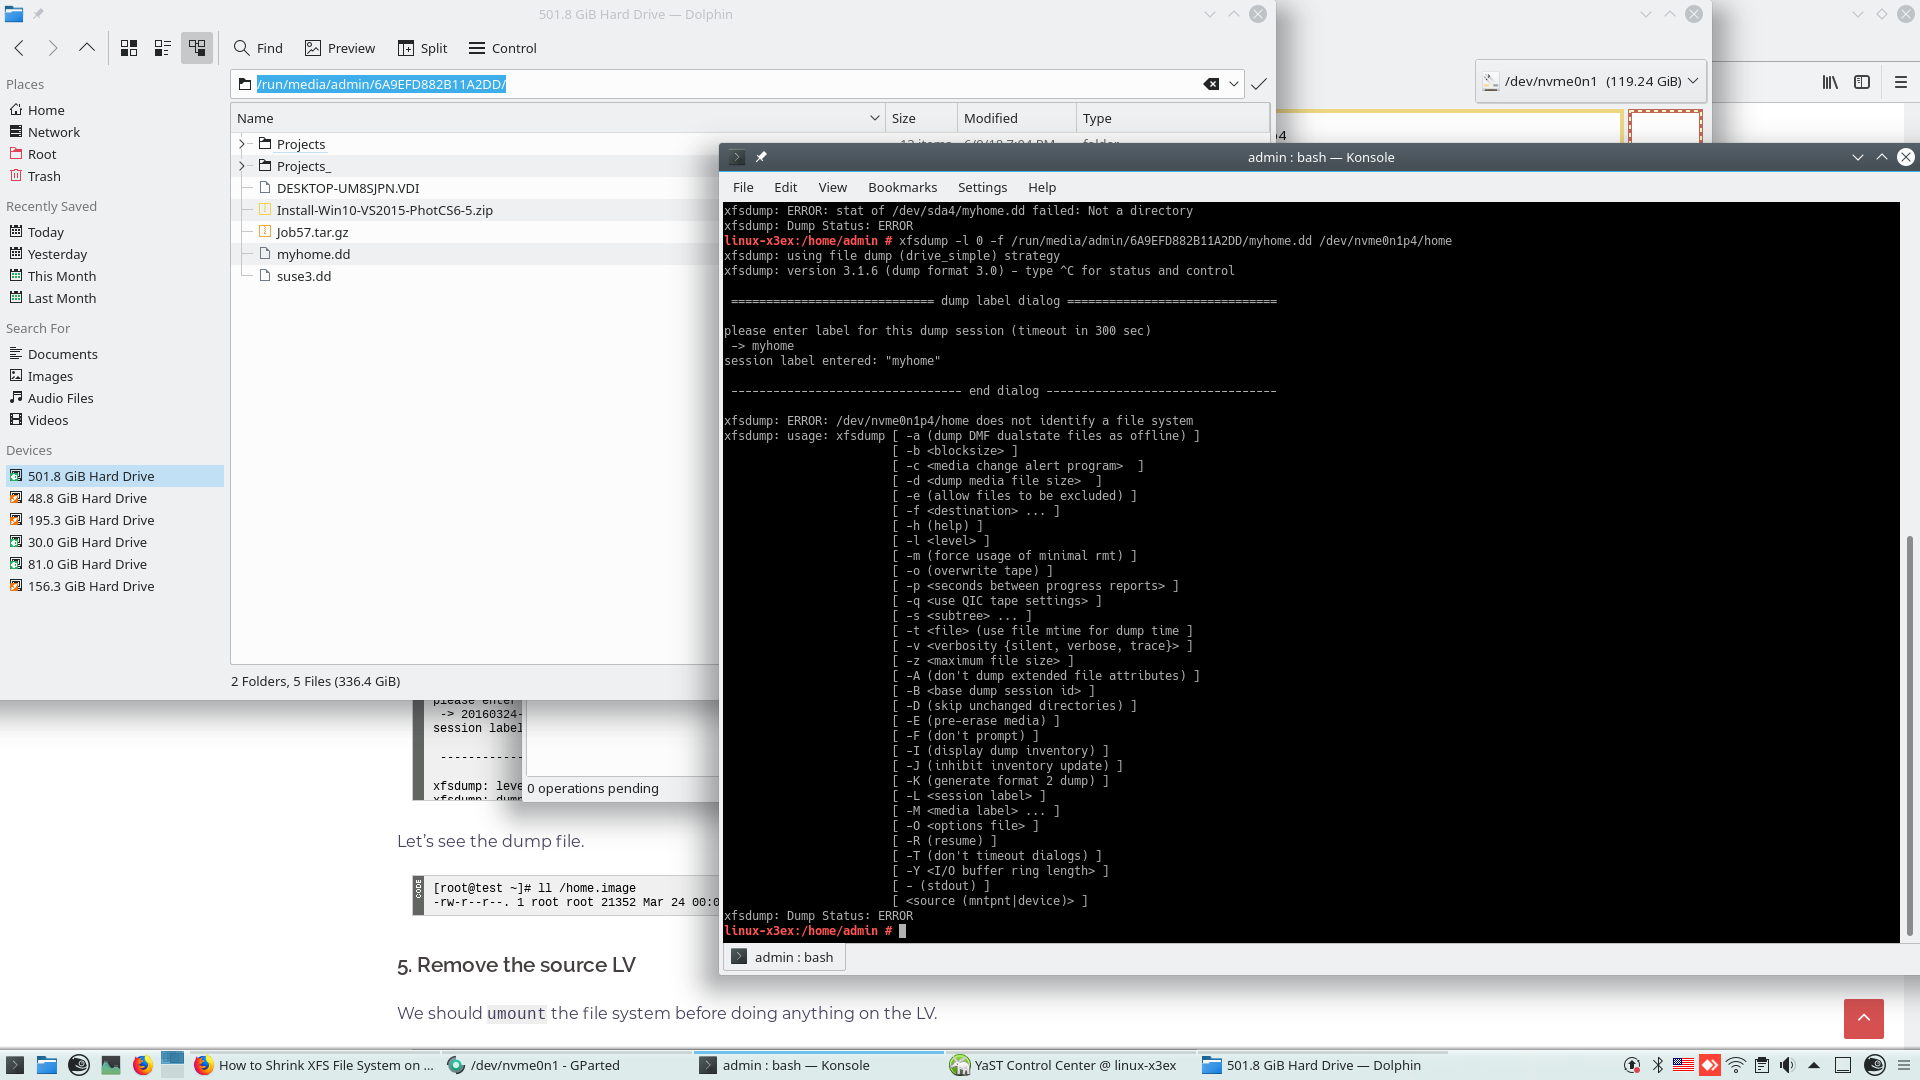Click the Konsole vertical scrollbar

click(1909, 735)
